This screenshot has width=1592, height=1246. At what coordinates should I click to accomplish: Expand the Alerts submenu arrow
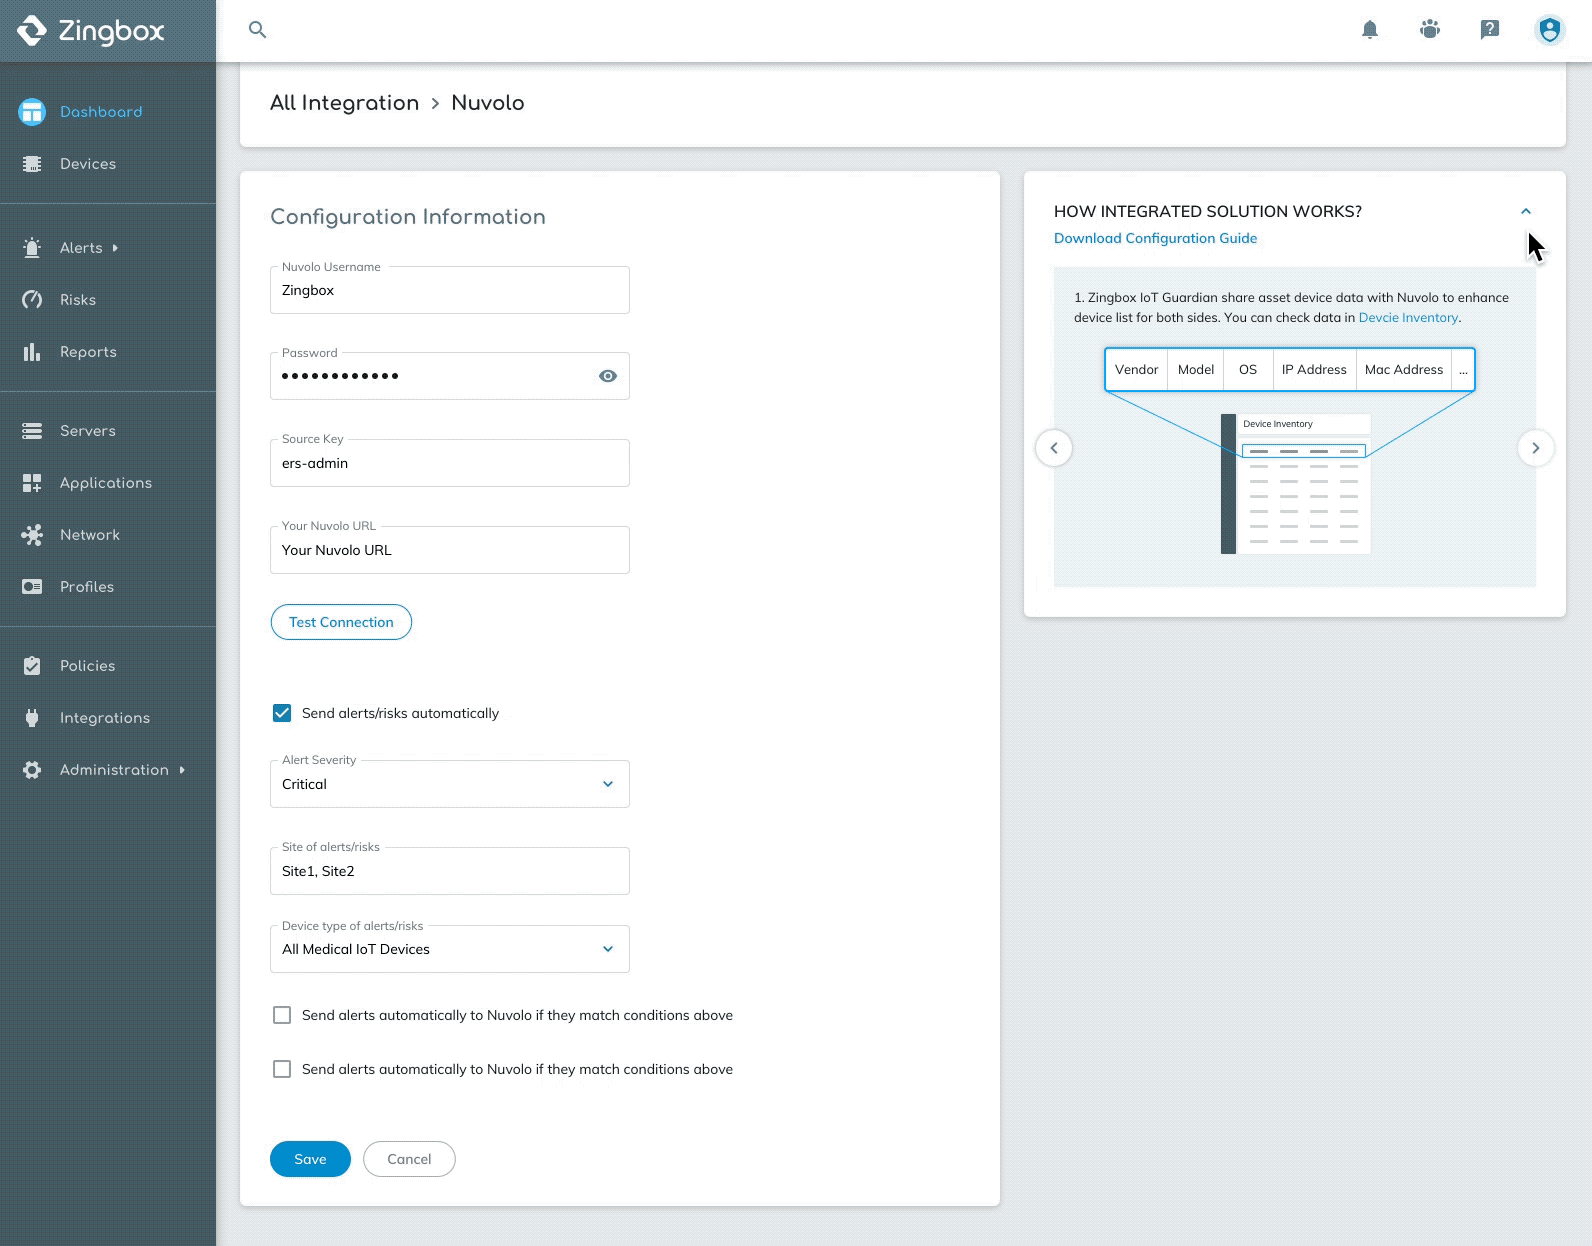(x=115, y=248)
